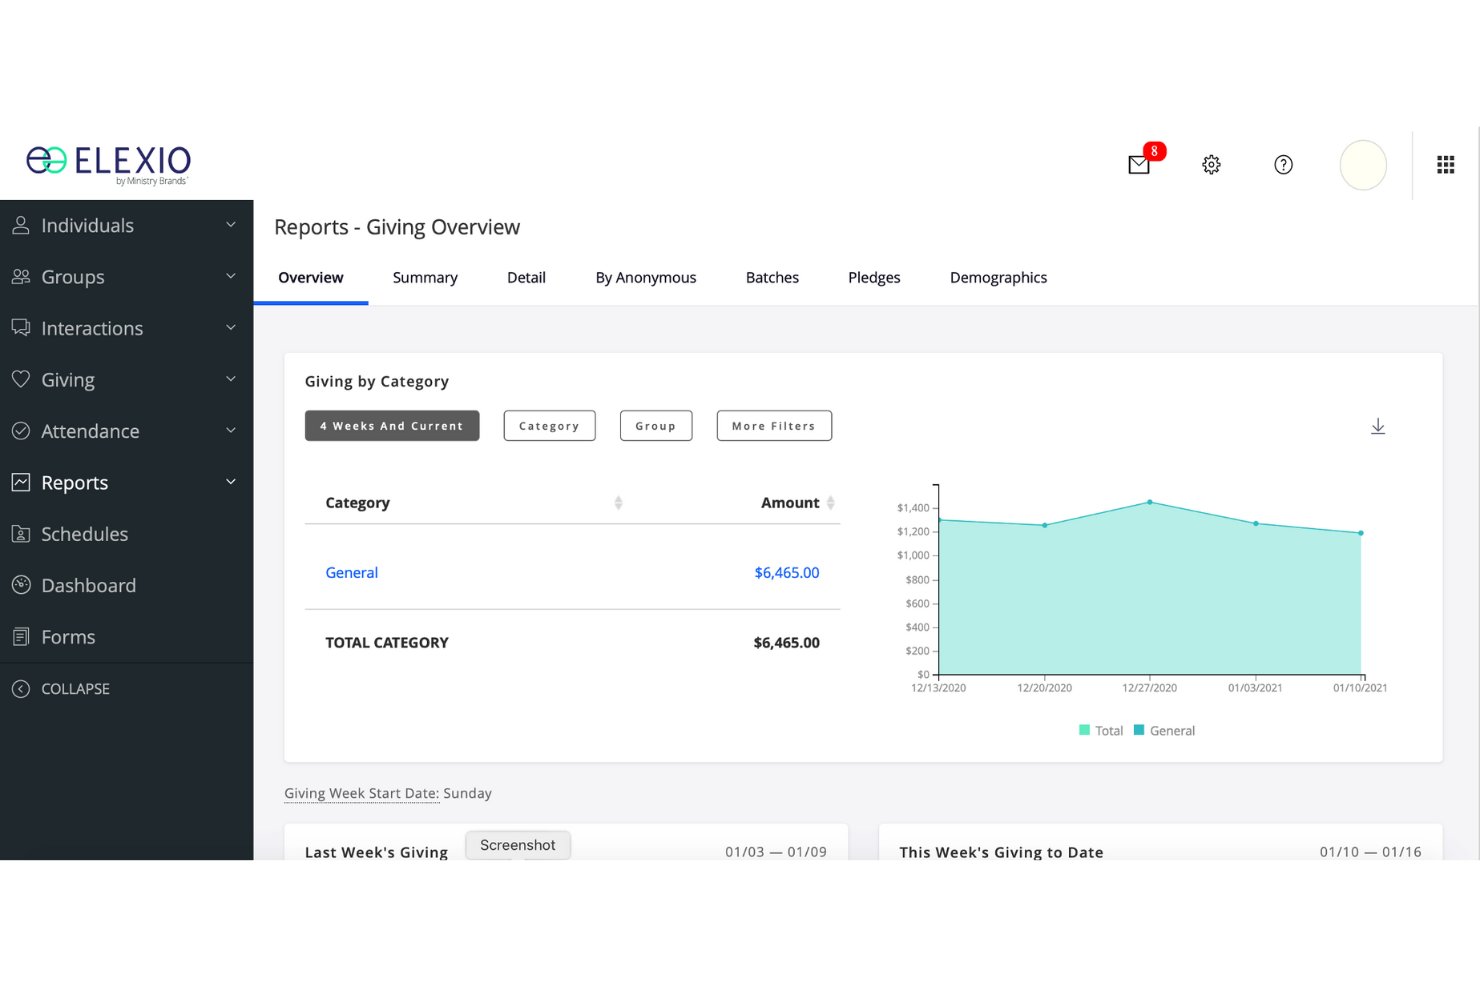Open the $6,465.00 General amount link
This screenshot has height=987, width=1480.
787,573
